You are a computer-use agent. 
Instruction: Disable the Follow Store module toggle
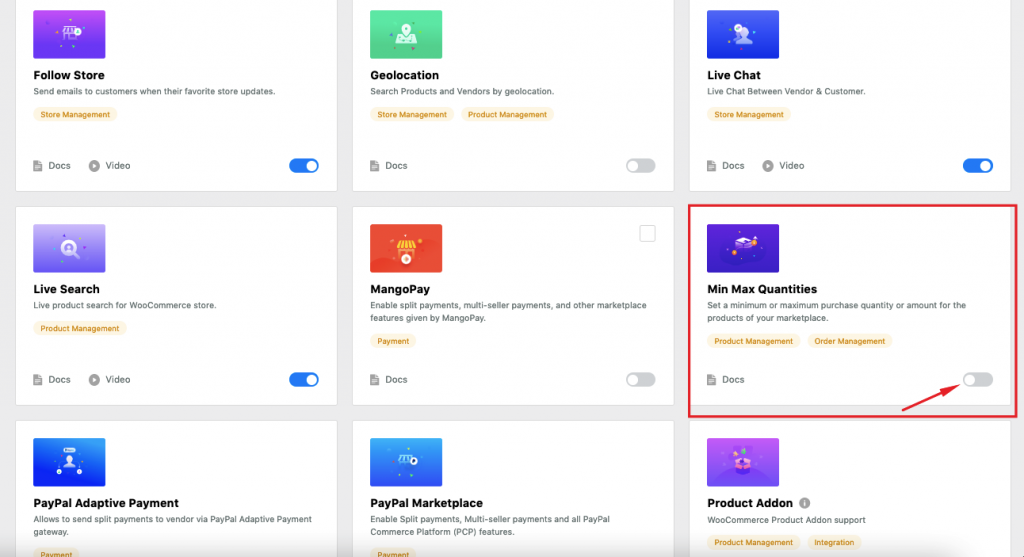click(x=304, y=166)
